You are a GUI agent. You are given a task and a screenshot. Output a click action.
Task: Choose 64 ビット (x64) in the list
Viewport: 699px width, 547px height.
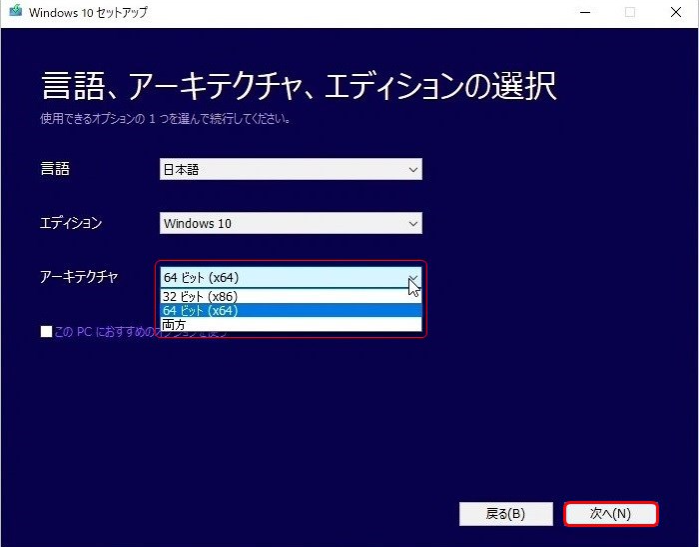291,310
